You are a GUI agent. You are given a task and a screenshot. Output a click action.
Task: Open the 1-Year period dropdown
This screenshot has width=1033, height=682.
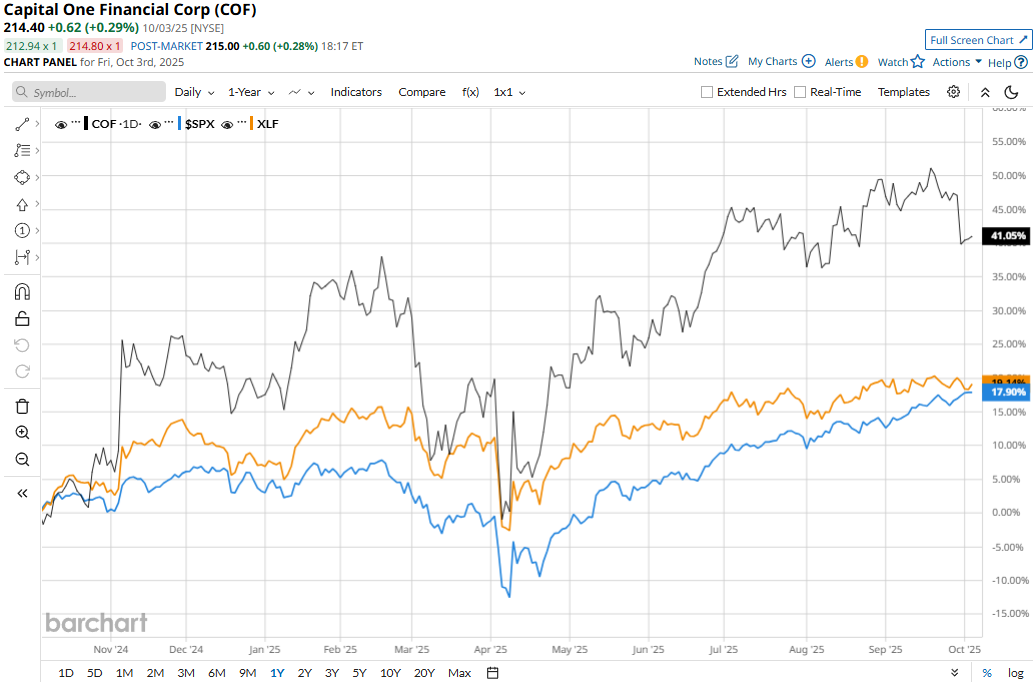[251, 92]
